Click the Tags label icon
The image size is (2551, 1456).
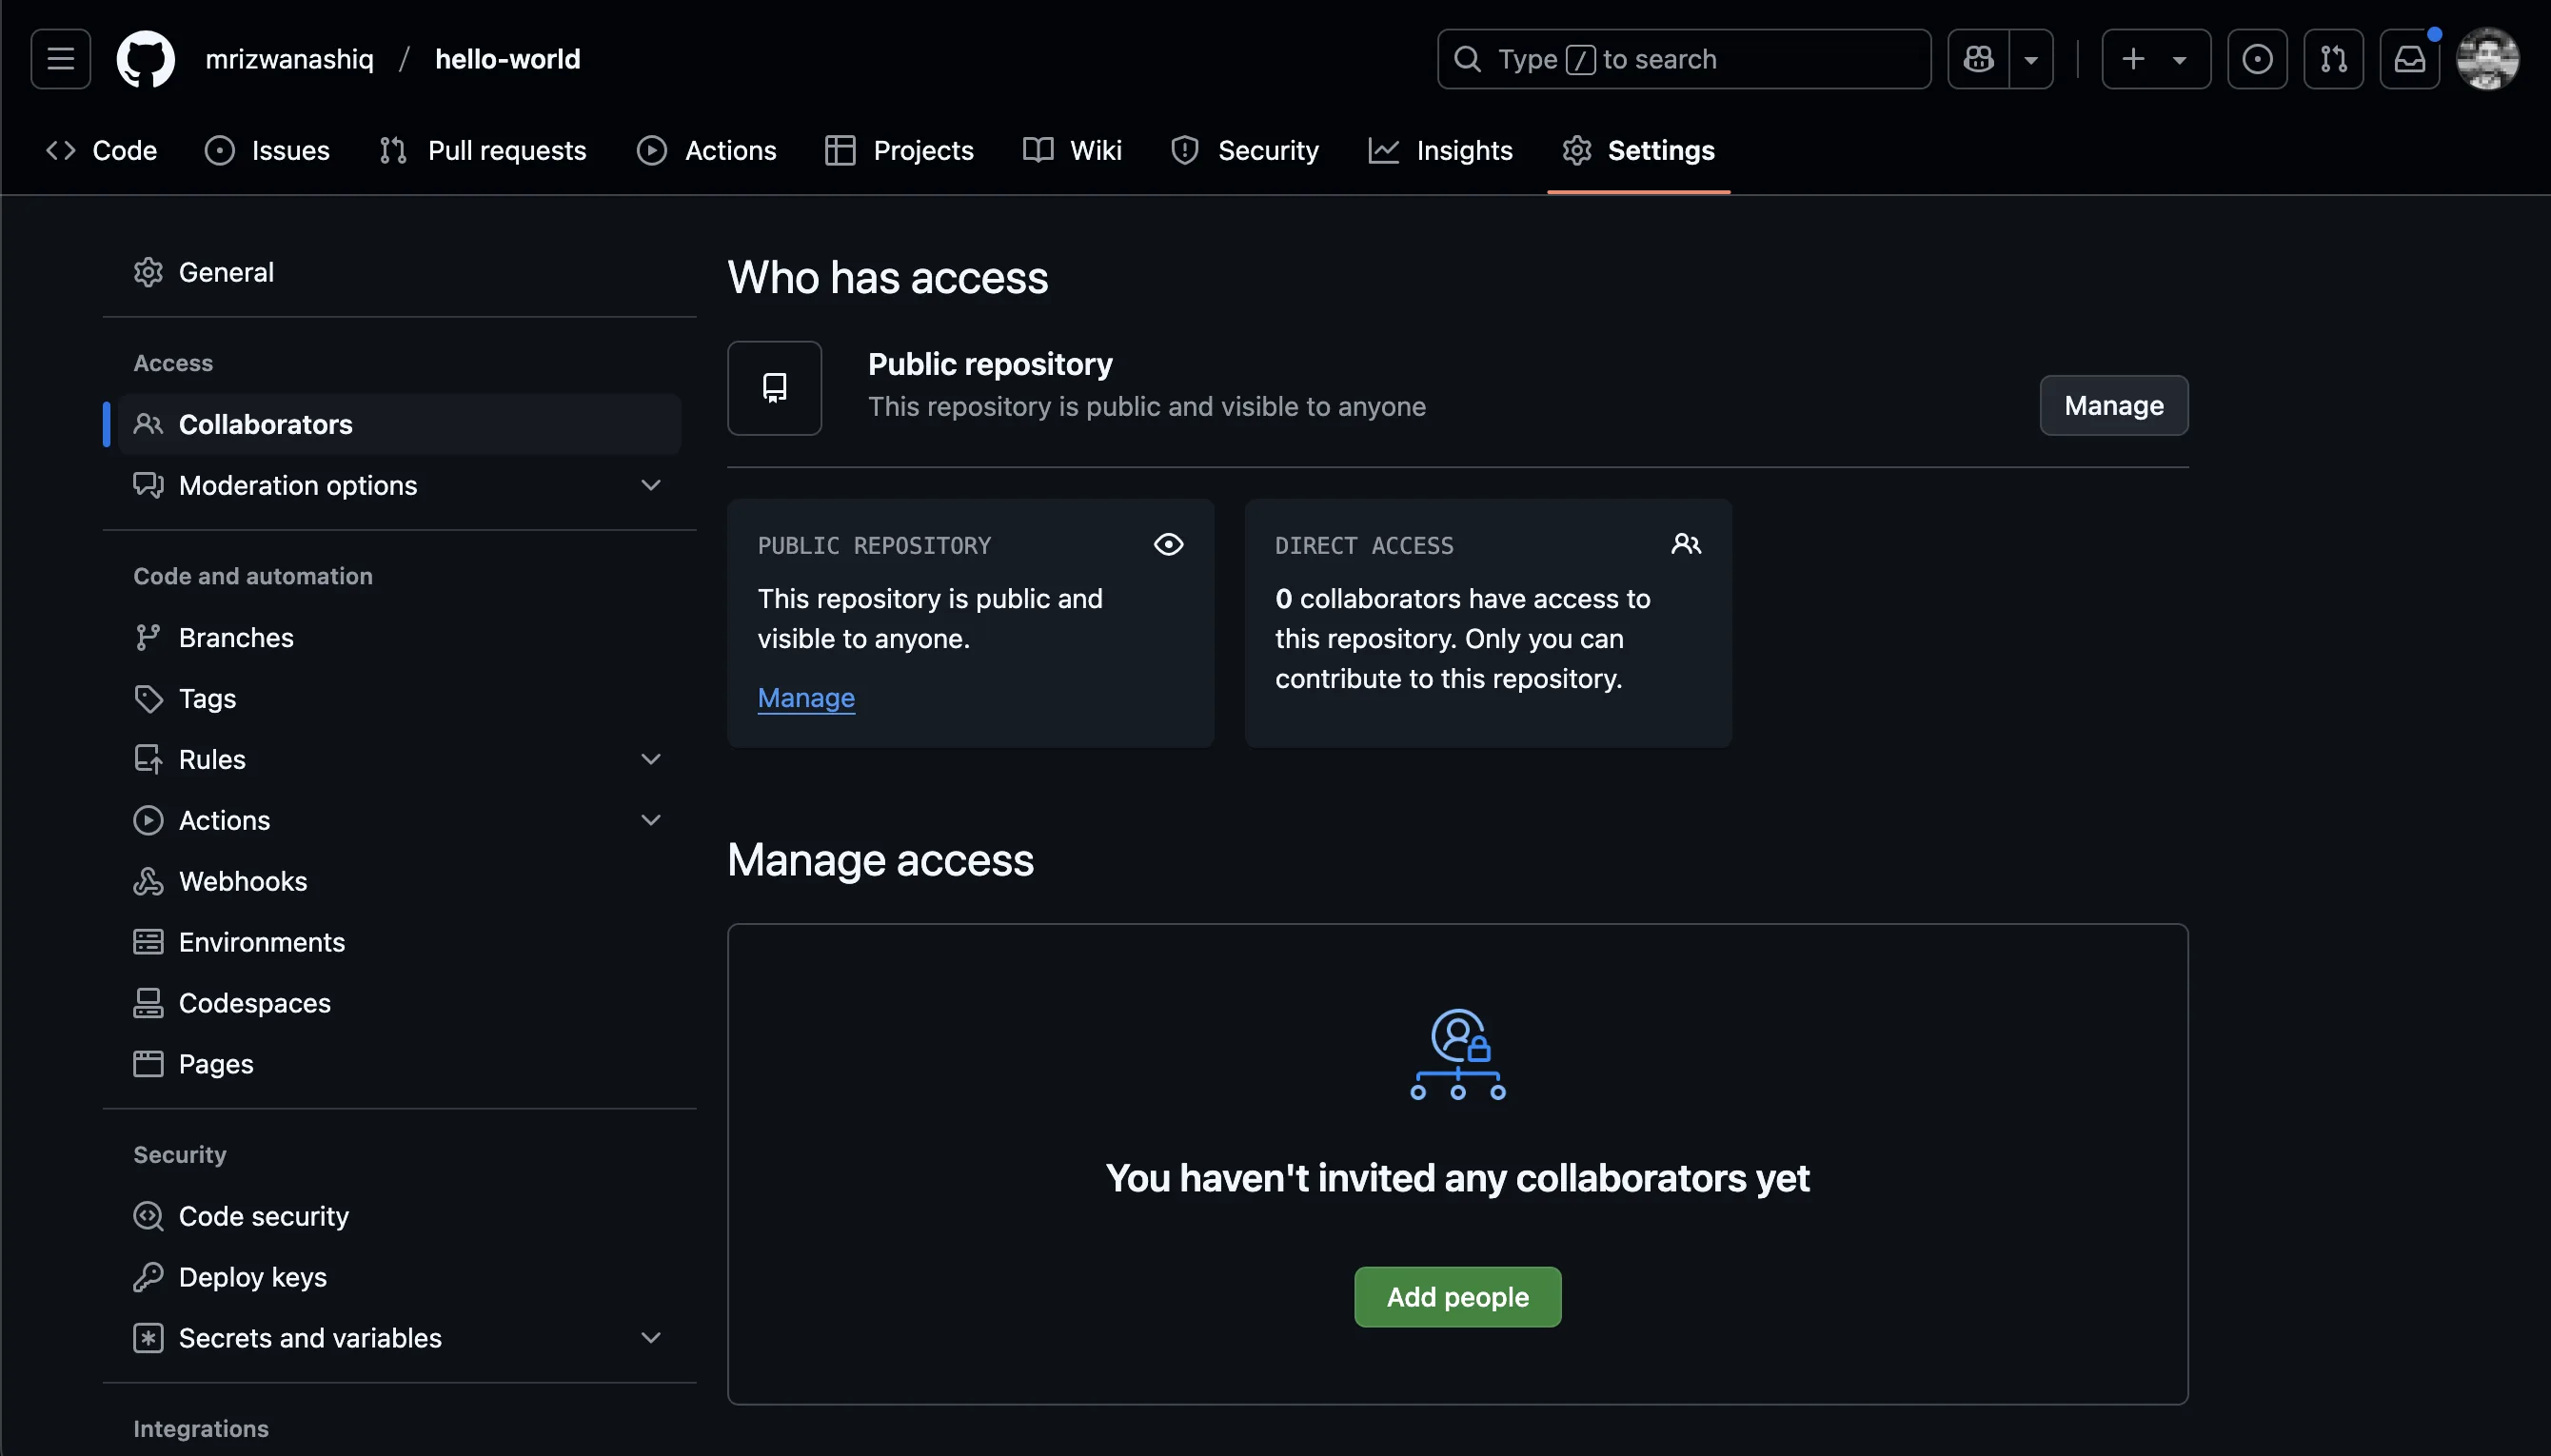(x=148, y=698)
